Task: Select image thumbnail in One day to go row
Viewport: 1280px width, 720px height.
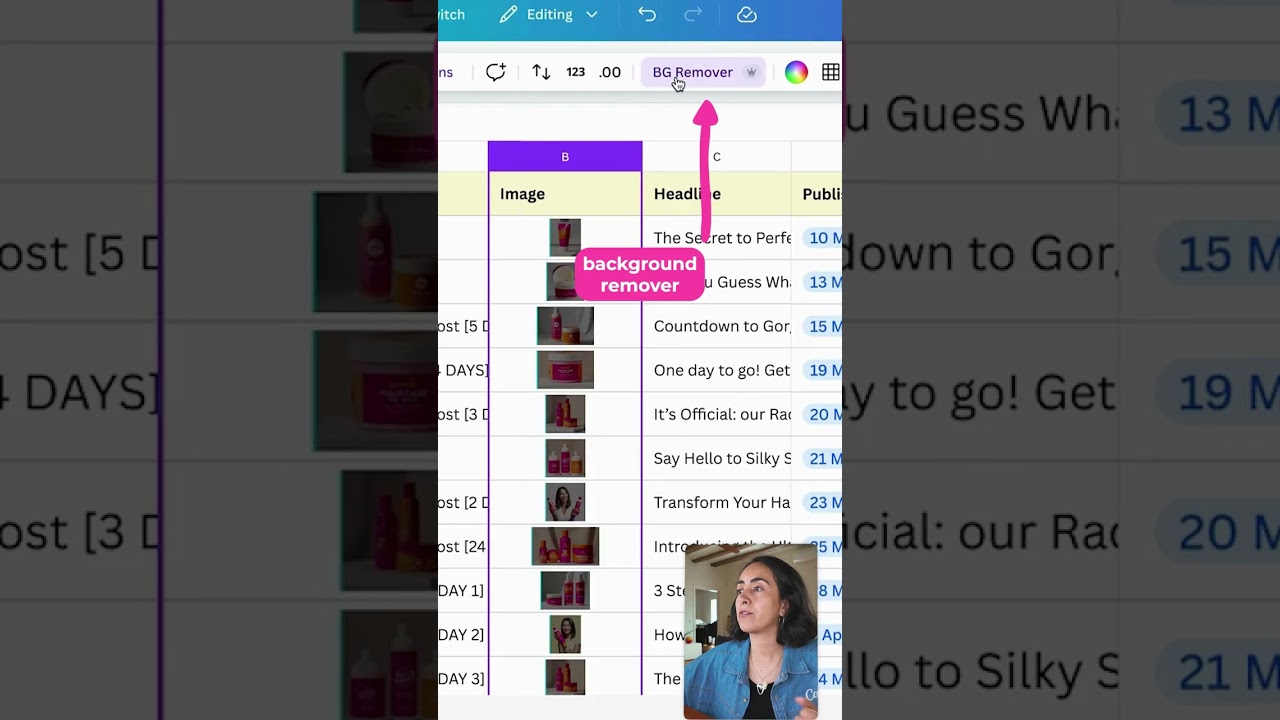Action: [x=565, y=370]
